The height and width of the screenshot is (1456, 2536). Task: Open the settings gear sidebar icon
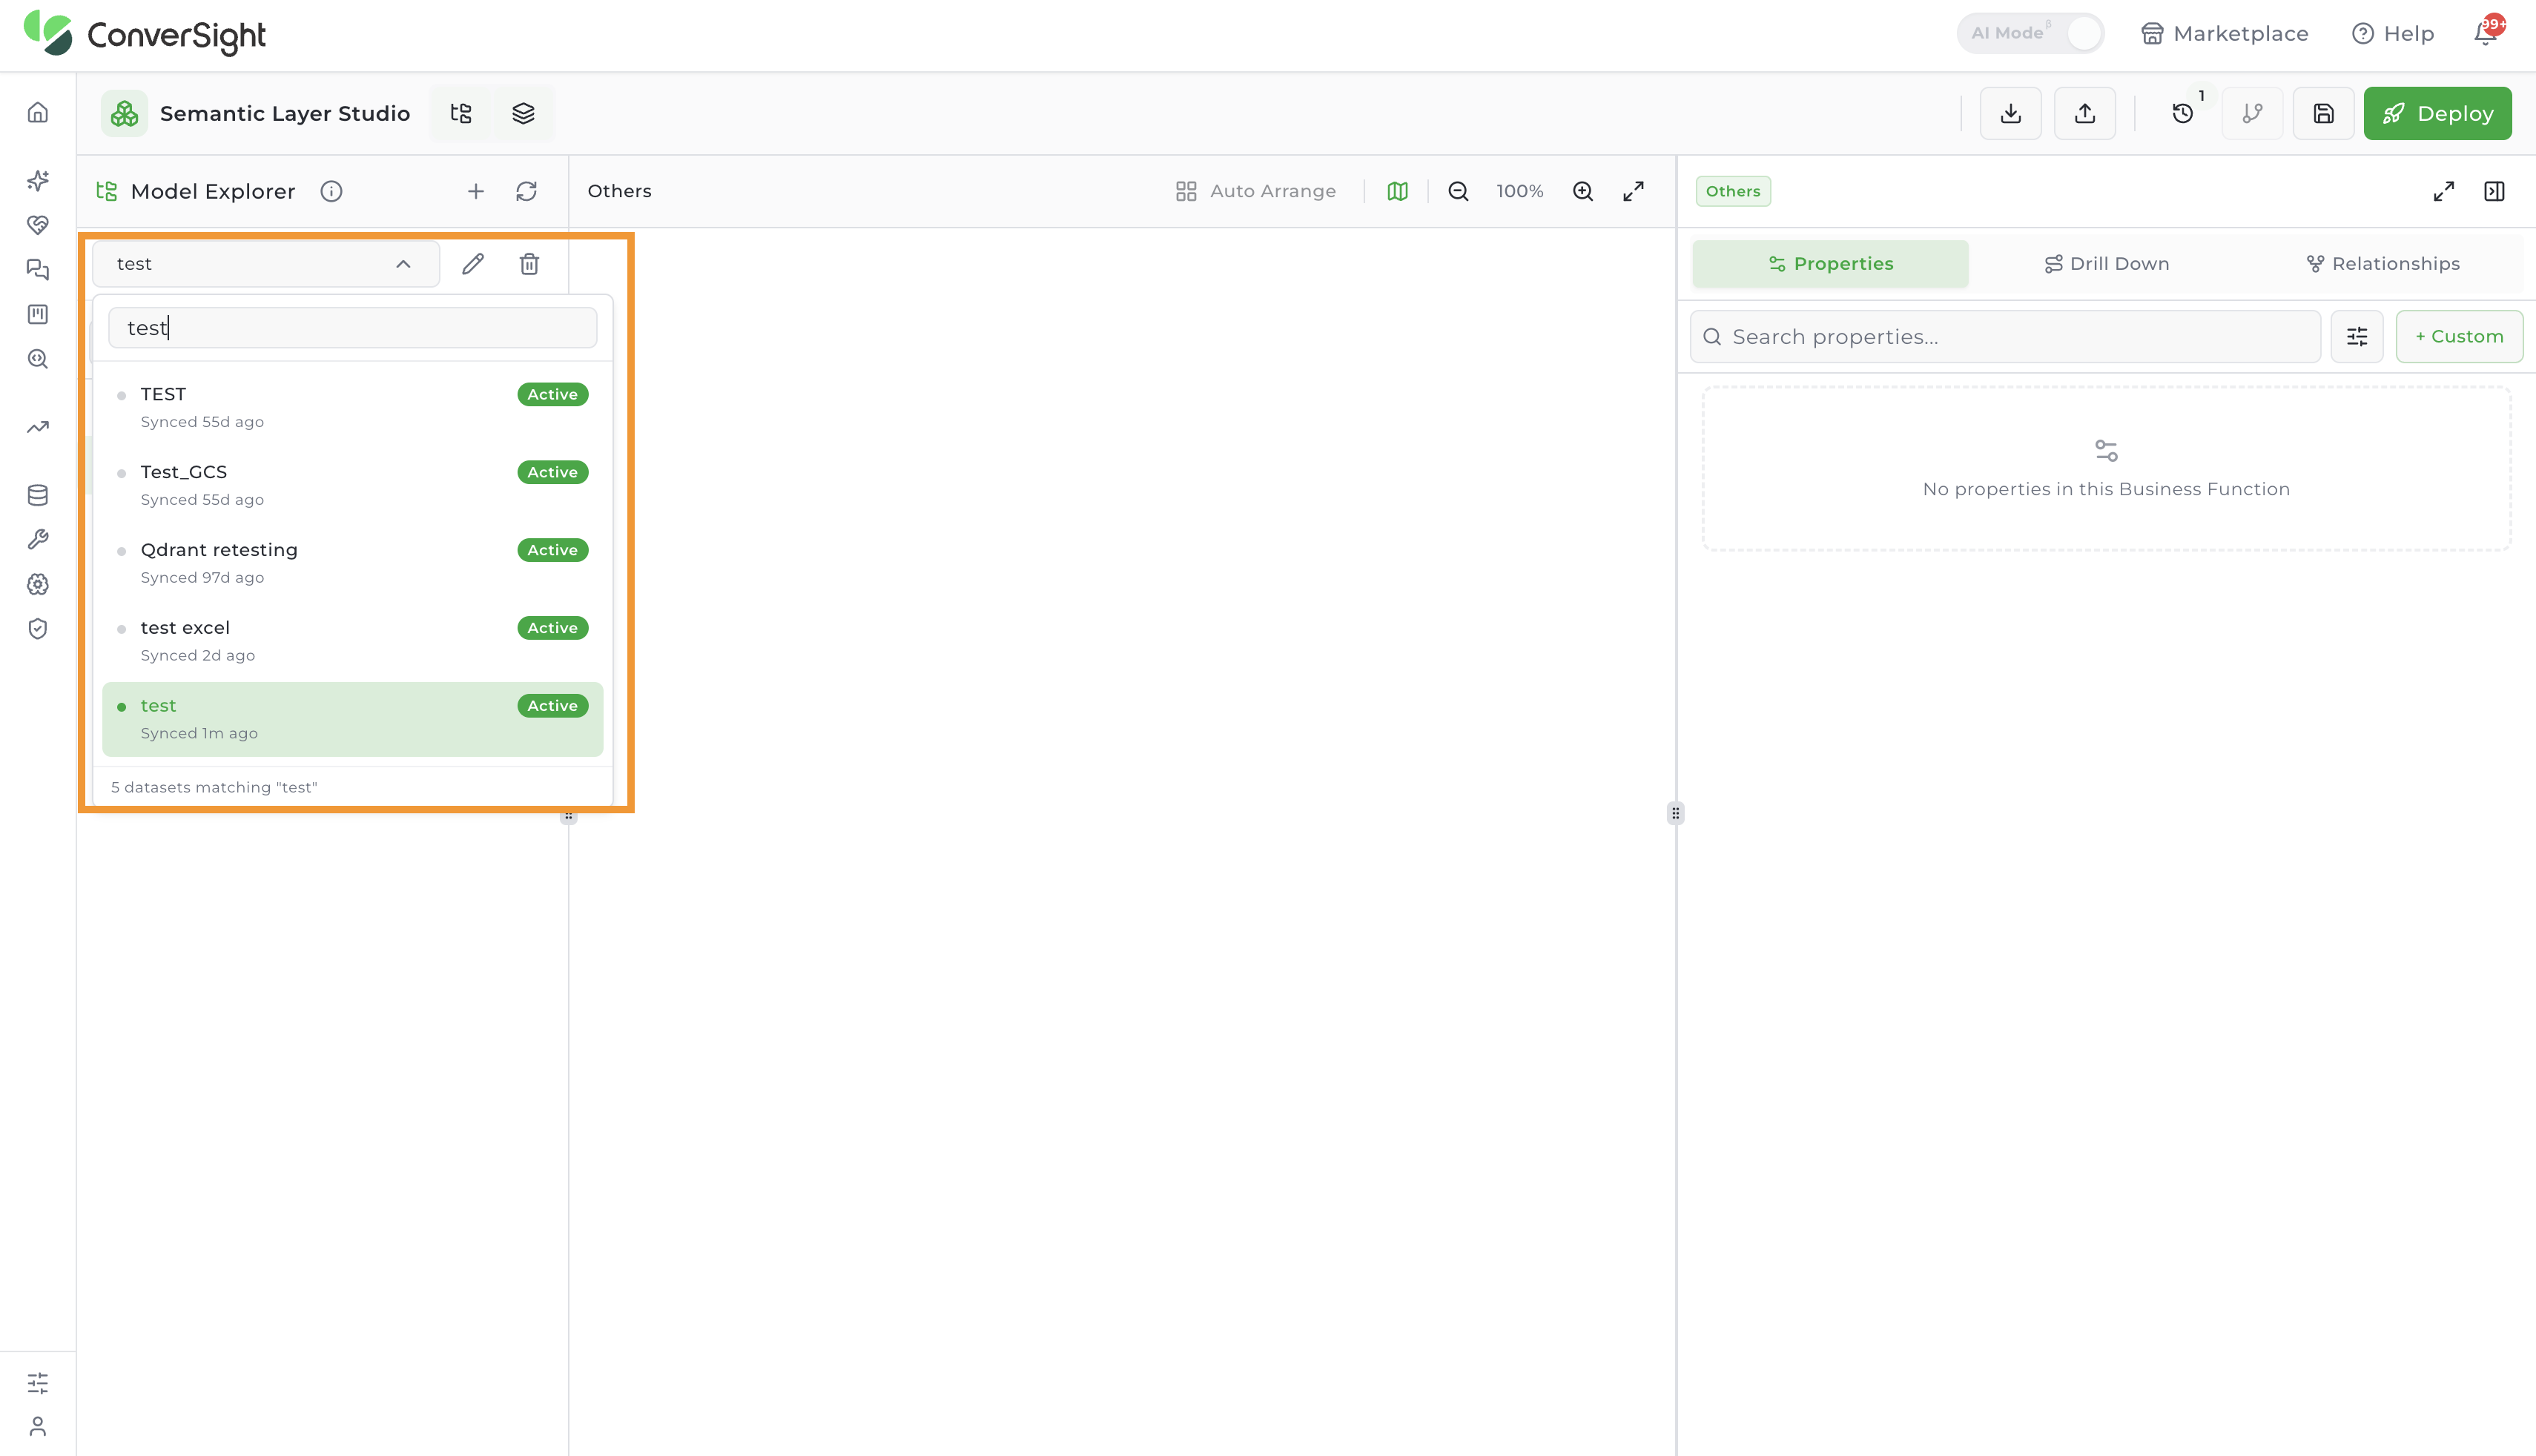tap(38, 584)
